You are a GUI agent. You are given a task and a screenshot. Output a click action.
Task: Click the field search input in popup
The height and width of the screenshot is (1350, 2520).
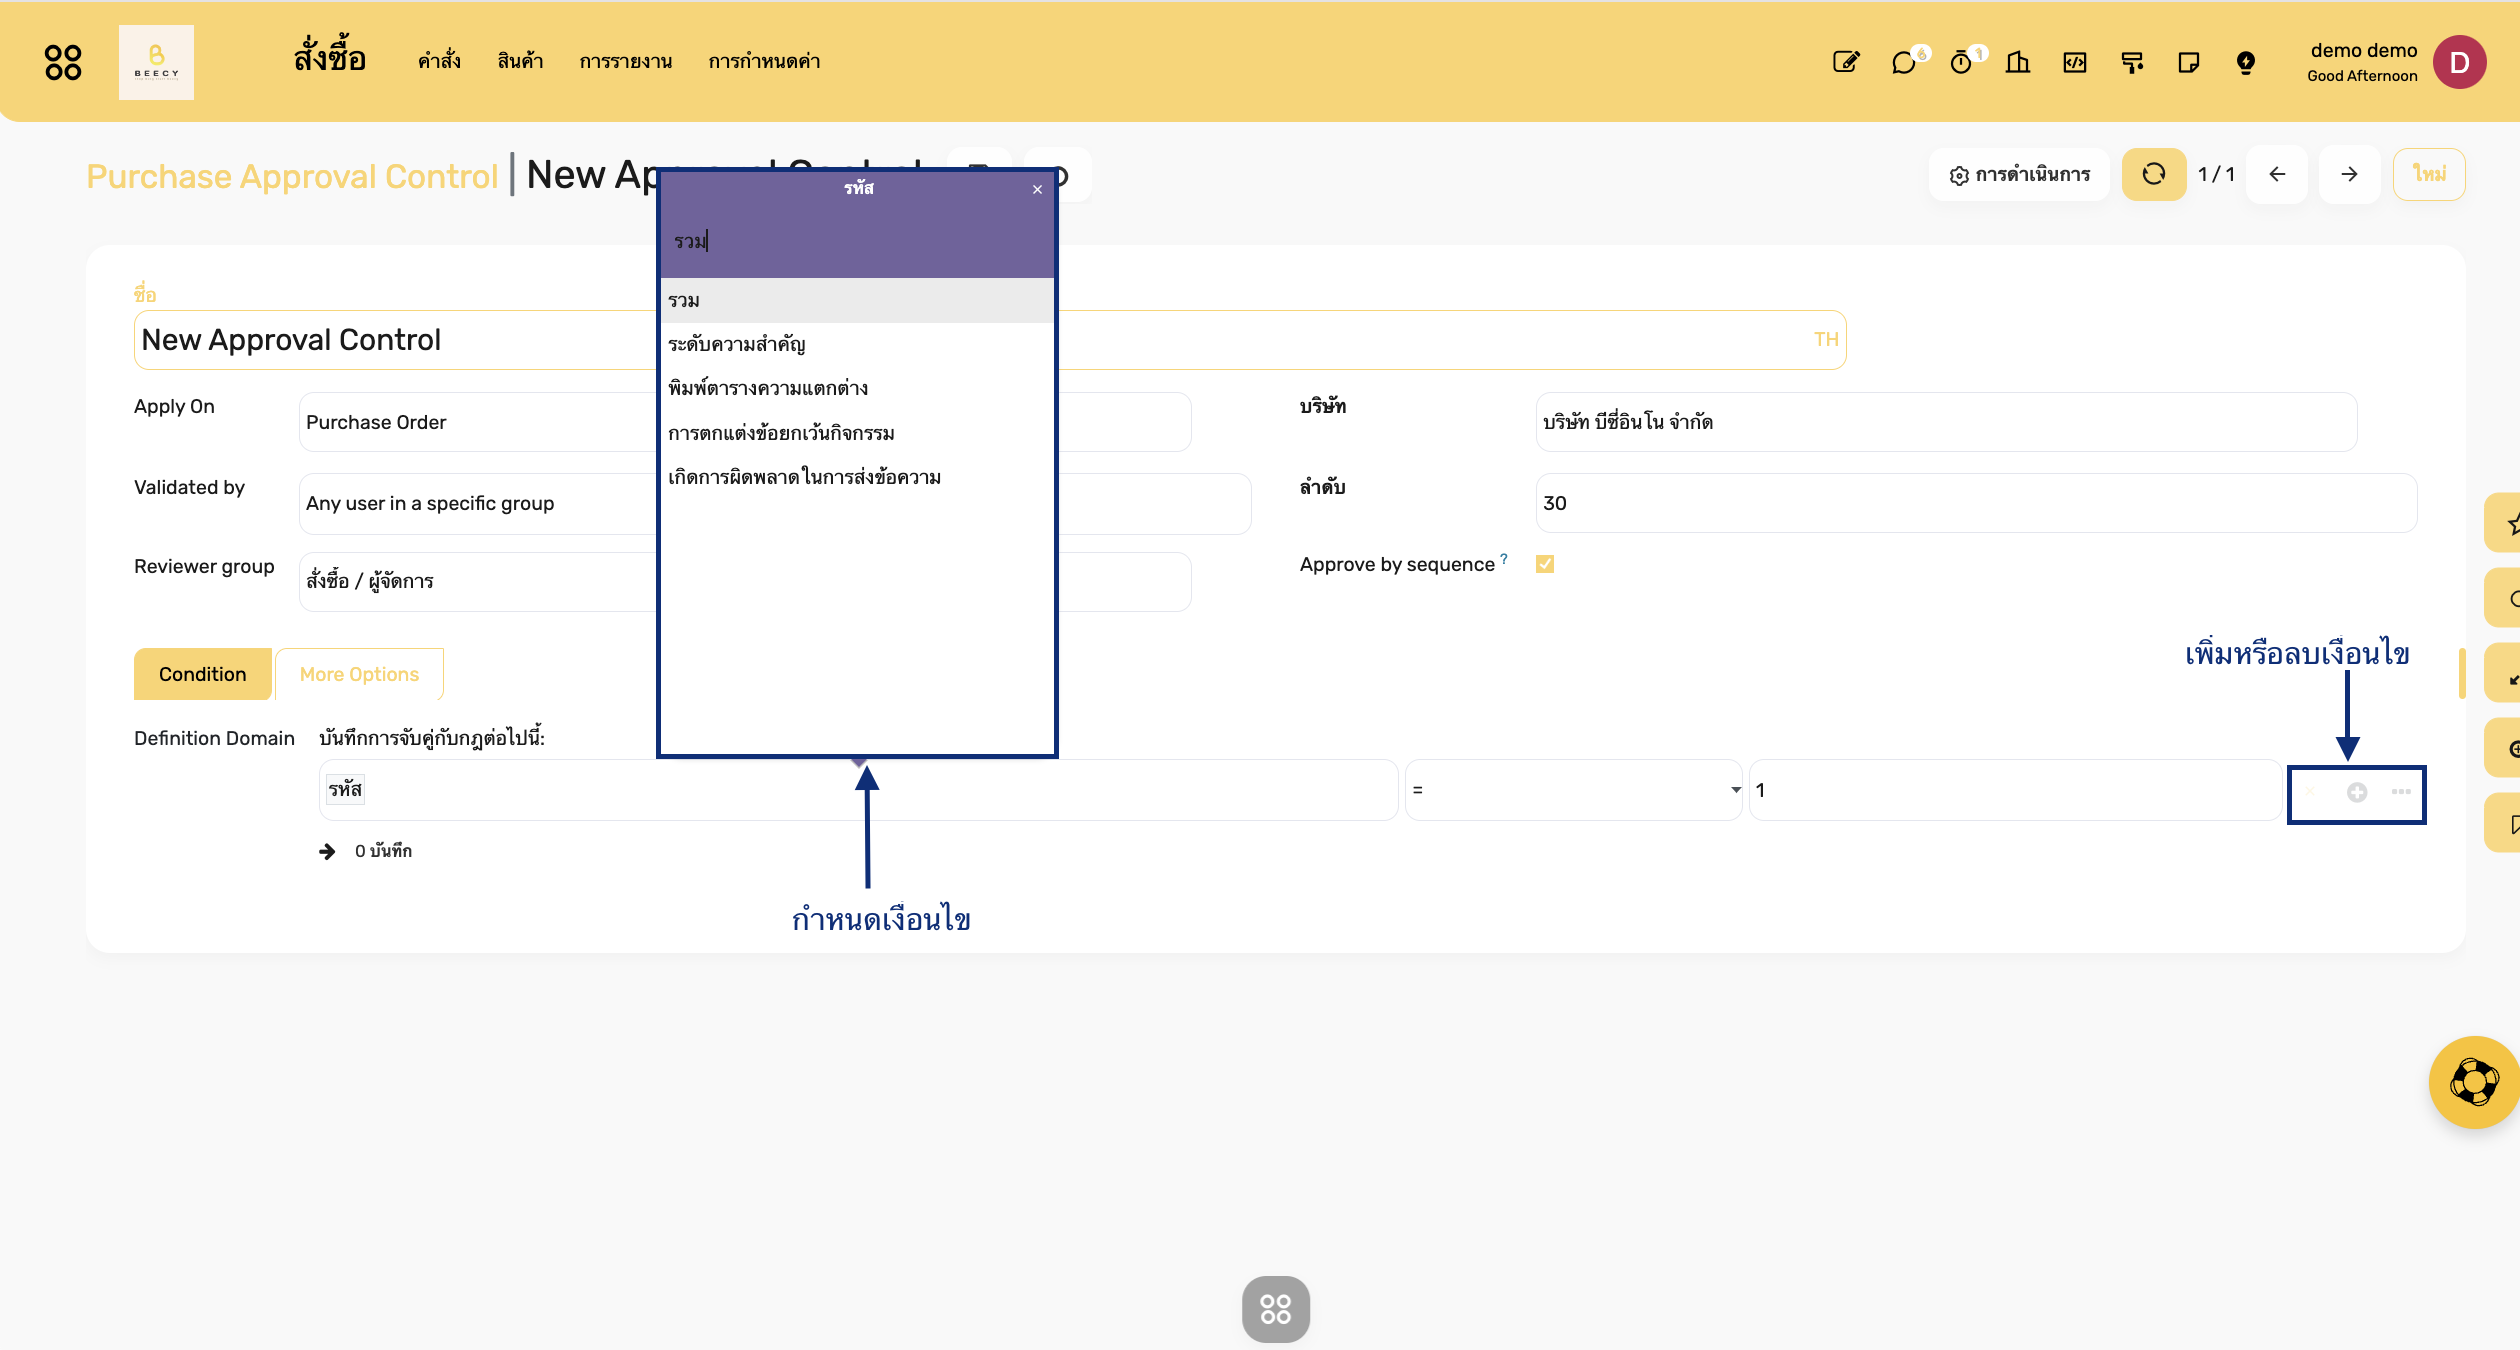tap(857, 241)
